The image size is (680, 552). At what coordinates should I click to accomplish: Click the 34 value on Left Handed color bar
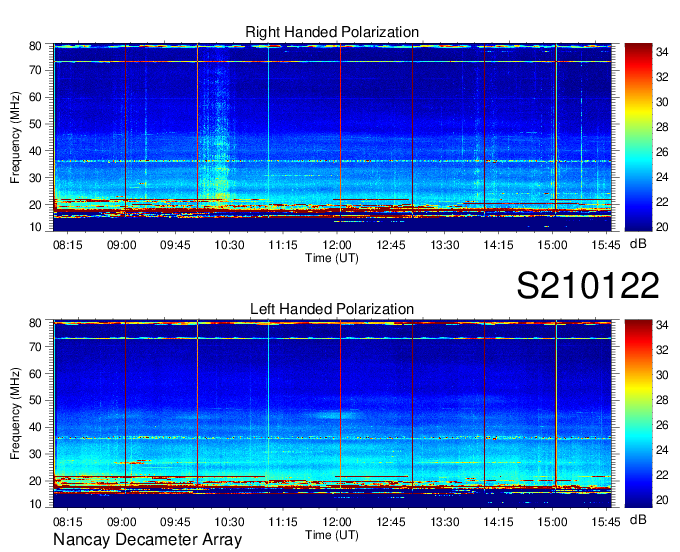pyautogui.click(x=662, y=325)
